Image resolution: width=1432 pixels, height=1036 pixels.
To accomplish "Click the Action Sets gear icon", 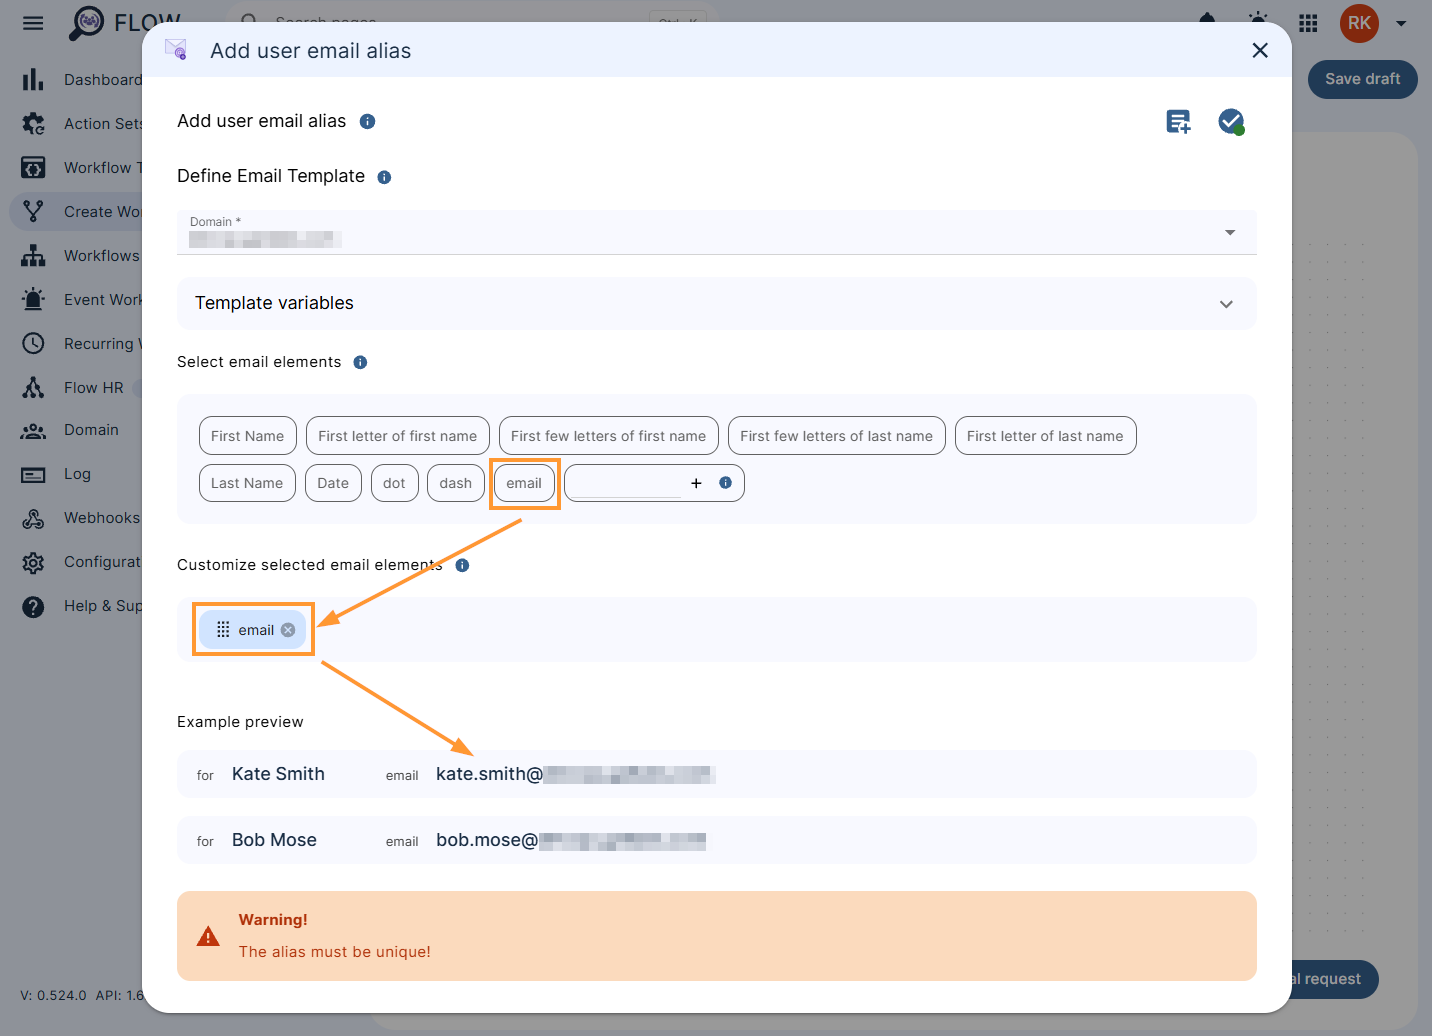I will coord(33,124).
